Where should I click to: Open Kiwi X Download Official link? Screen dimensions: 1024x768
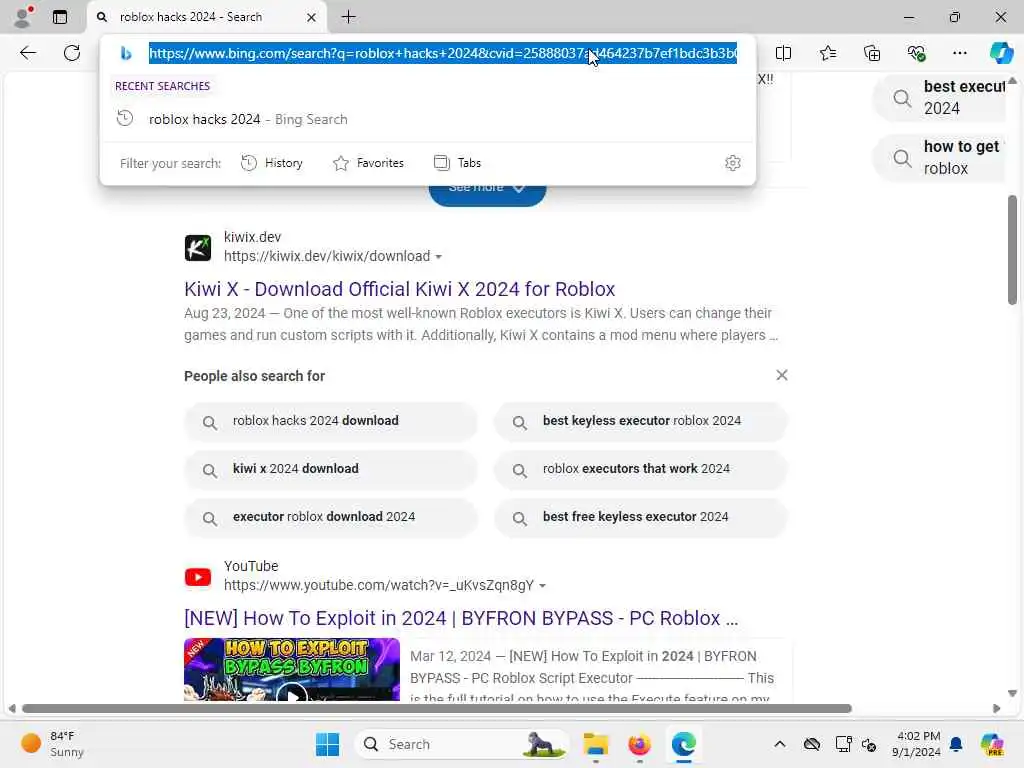coord(399,289)
